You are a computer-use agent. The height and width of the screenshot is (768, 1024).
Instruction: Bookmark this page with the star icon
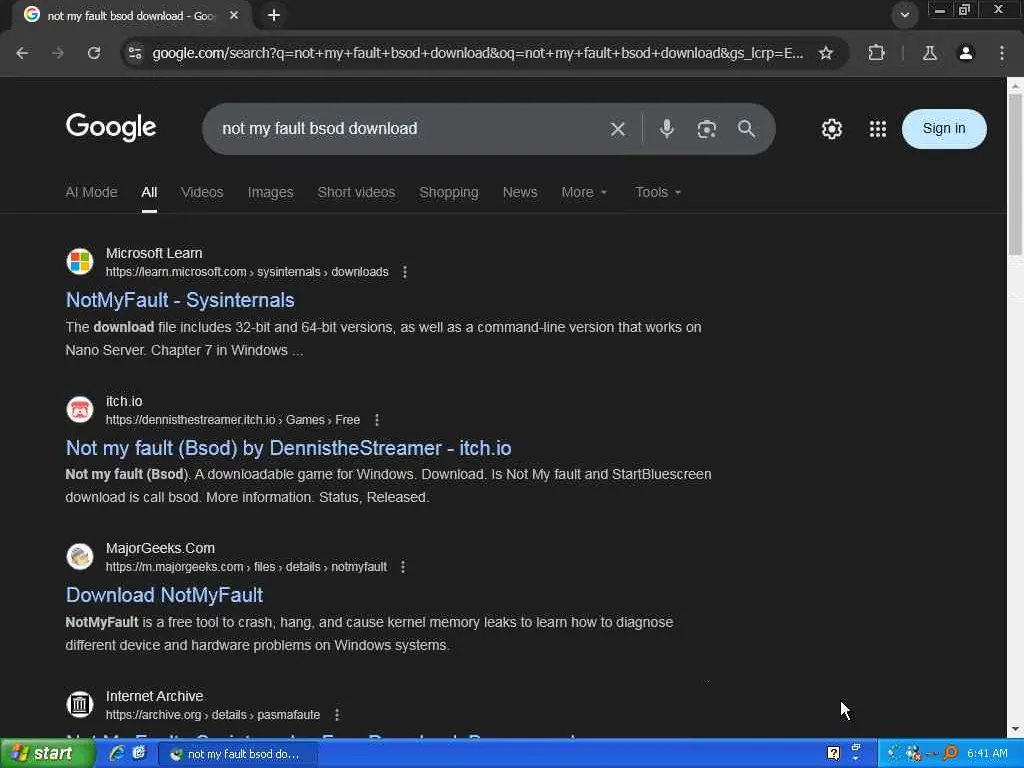coord(826,53)
